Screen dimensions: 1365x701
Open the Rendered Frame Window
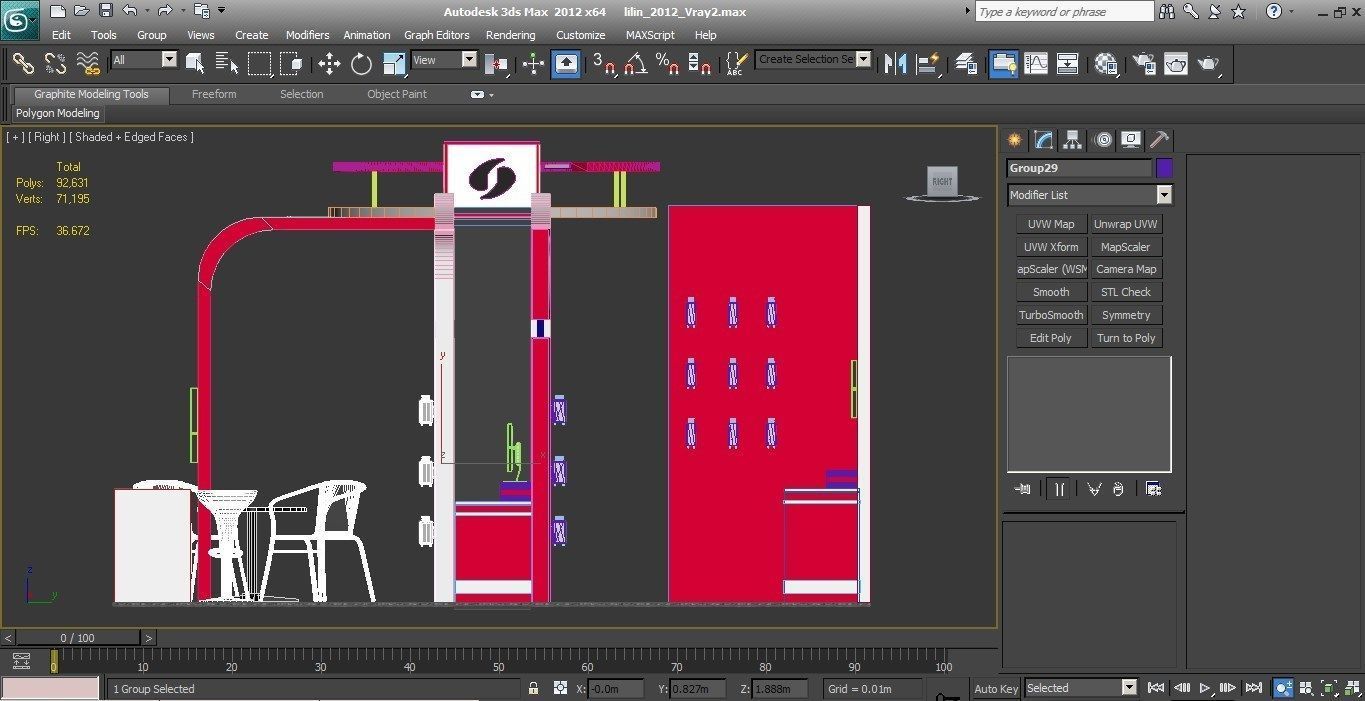(1176, 64)
